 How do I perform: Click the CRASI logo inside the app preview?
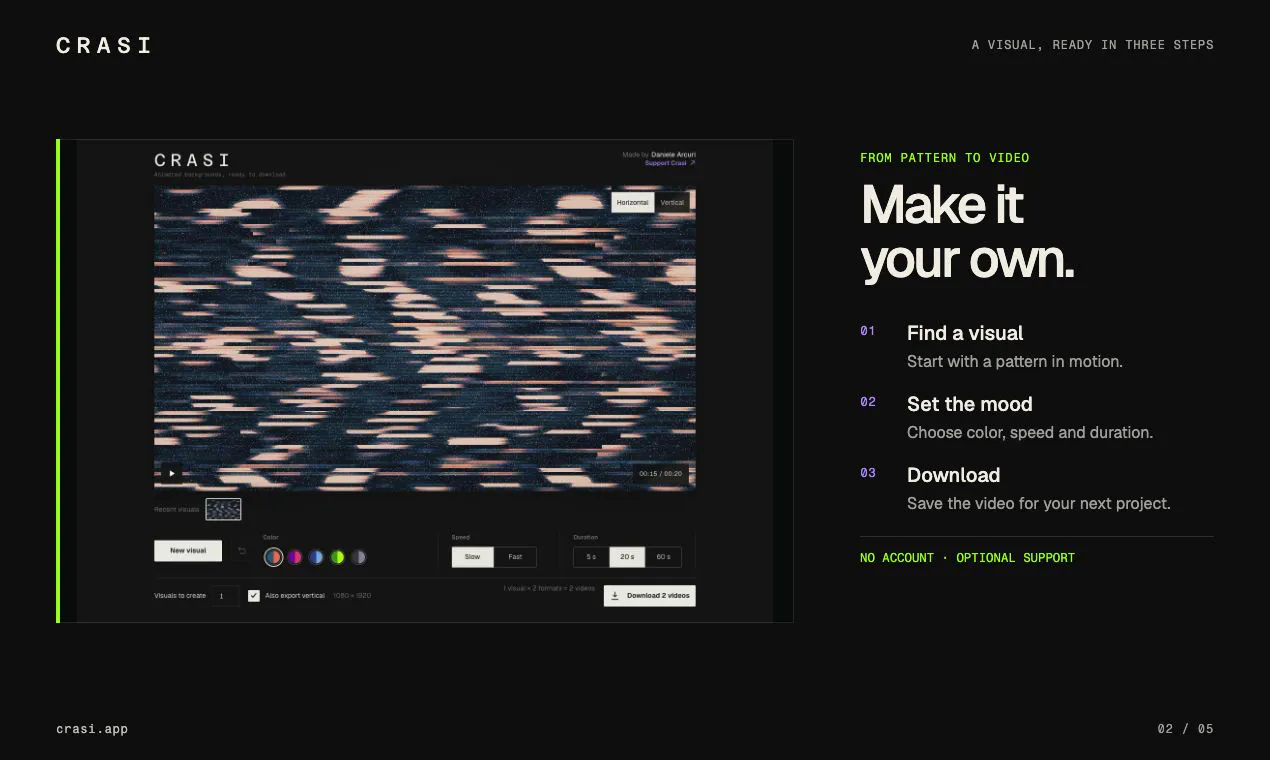click(192, 160)
